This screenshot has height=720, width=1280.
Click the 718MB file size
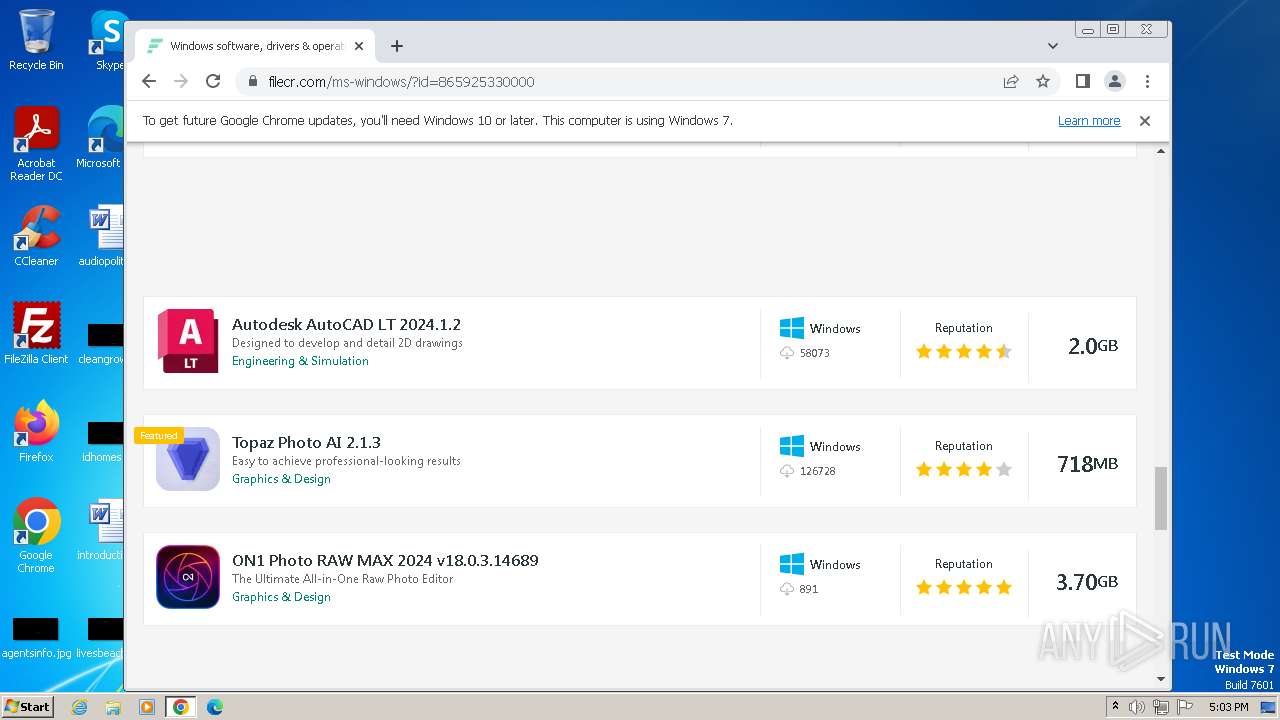[x=1087, y=464]
